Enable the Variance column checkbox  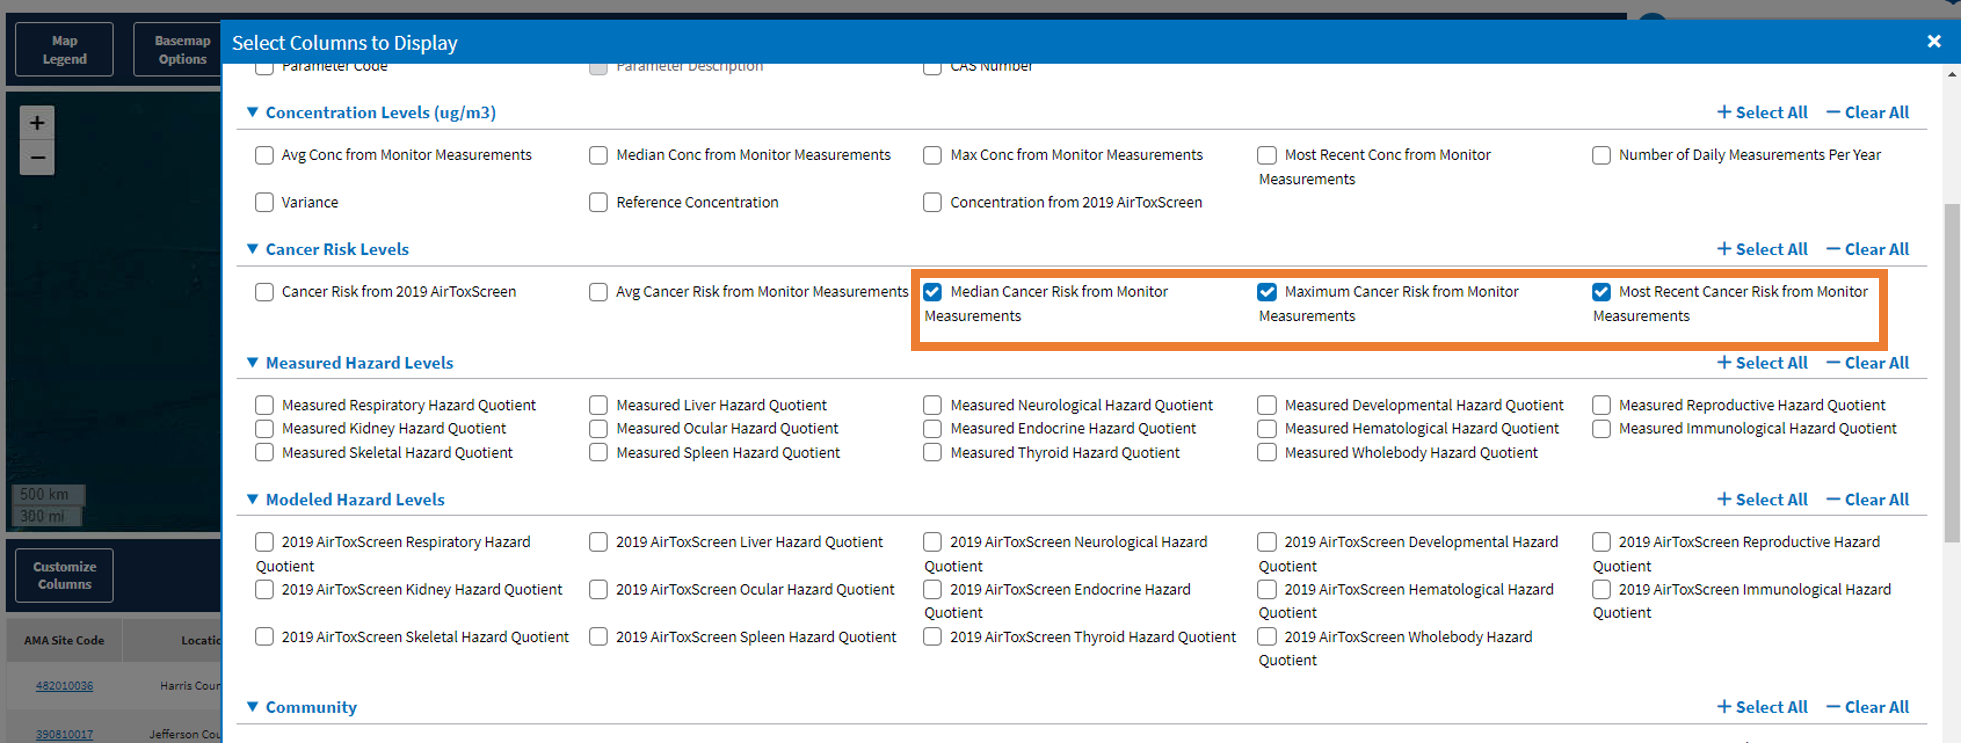tap(264, 202)
